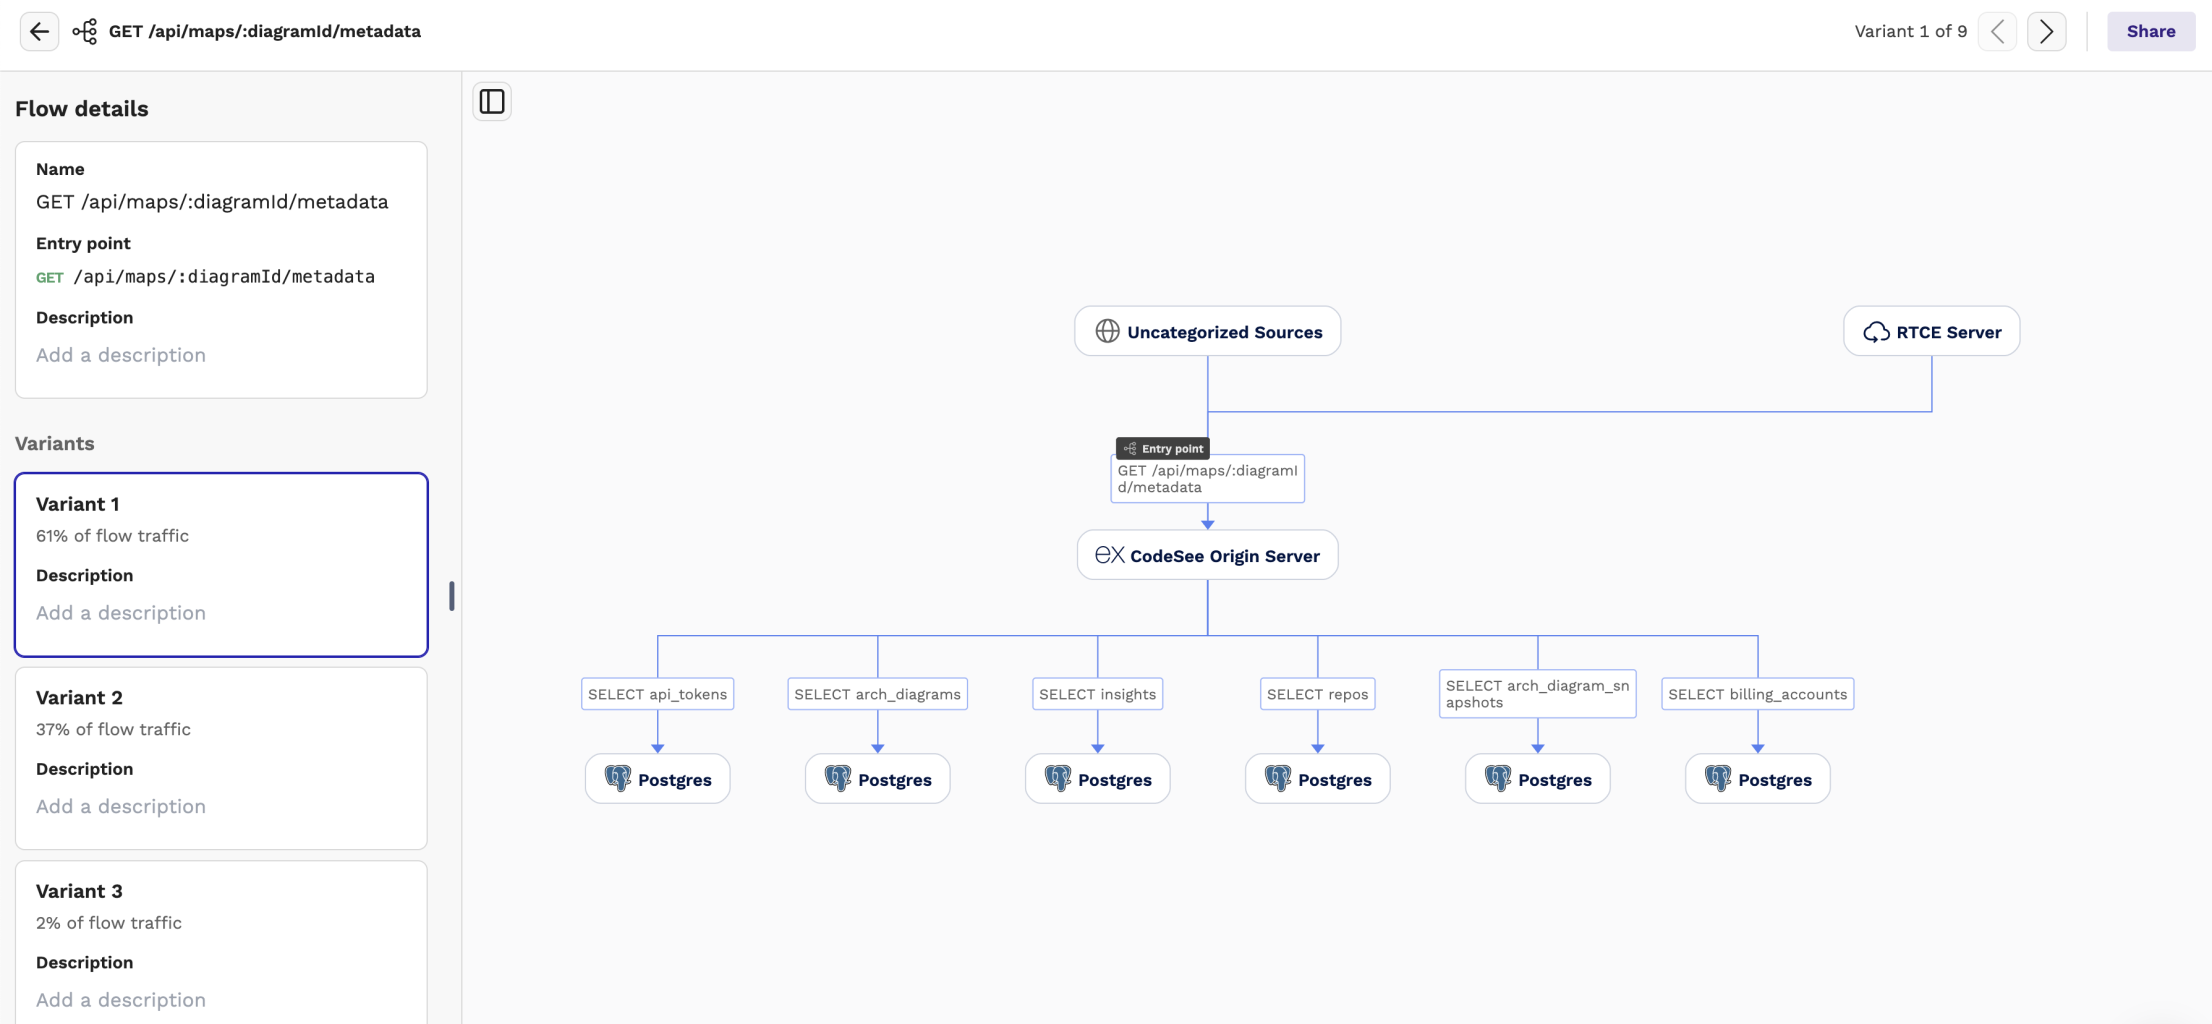Select the Uncategorized Sources node

[1207, 331]
